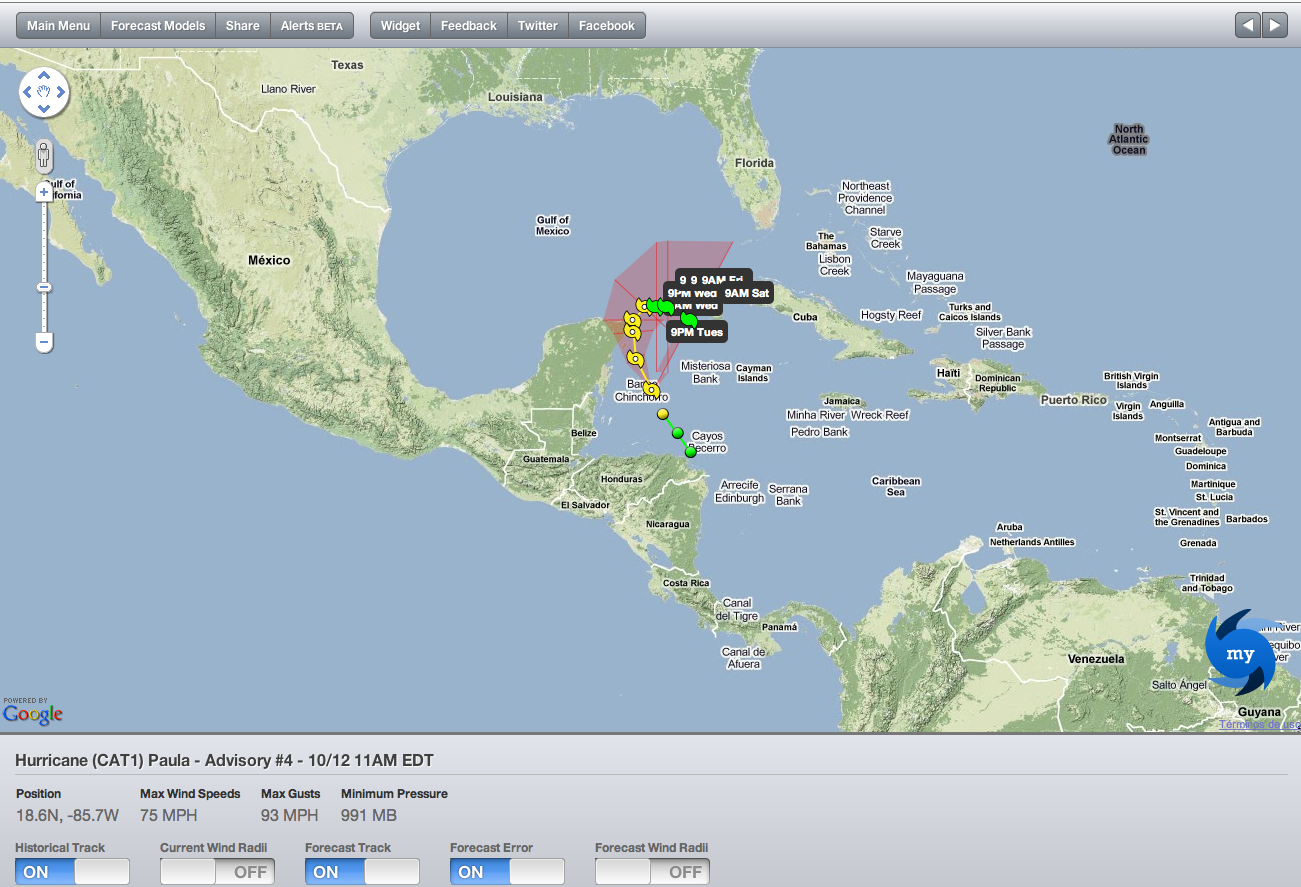Click the Max Wind Speeds label
Screen dimensions: 1301x887
(190, 794)
